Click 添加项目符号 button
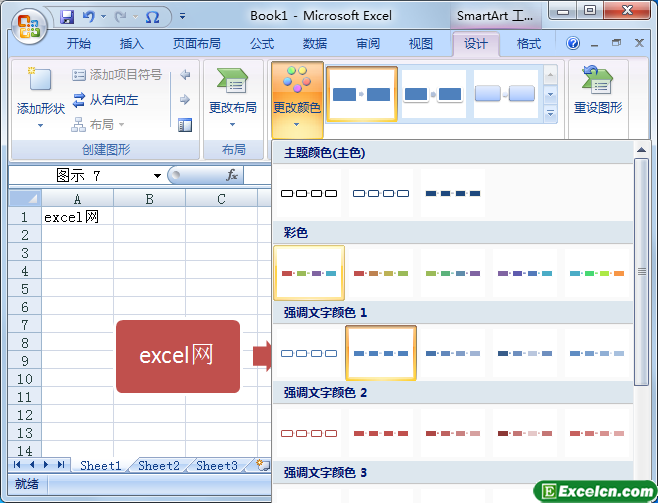 (x=117, y=75)
